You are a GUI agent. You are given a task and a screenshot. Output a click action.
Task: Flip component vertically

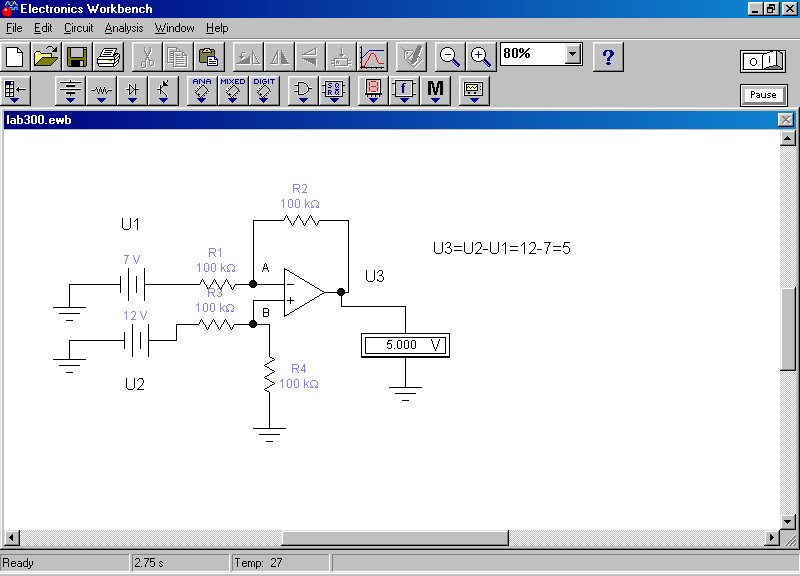310,57
